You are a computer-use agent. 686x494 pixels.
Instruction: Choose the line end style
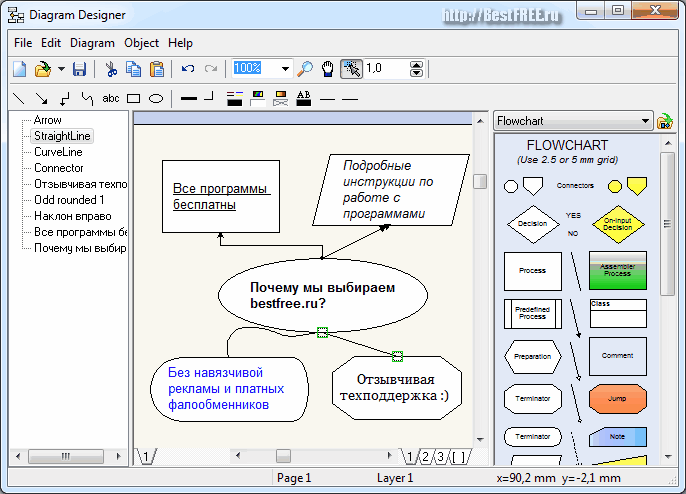[350, 99]
